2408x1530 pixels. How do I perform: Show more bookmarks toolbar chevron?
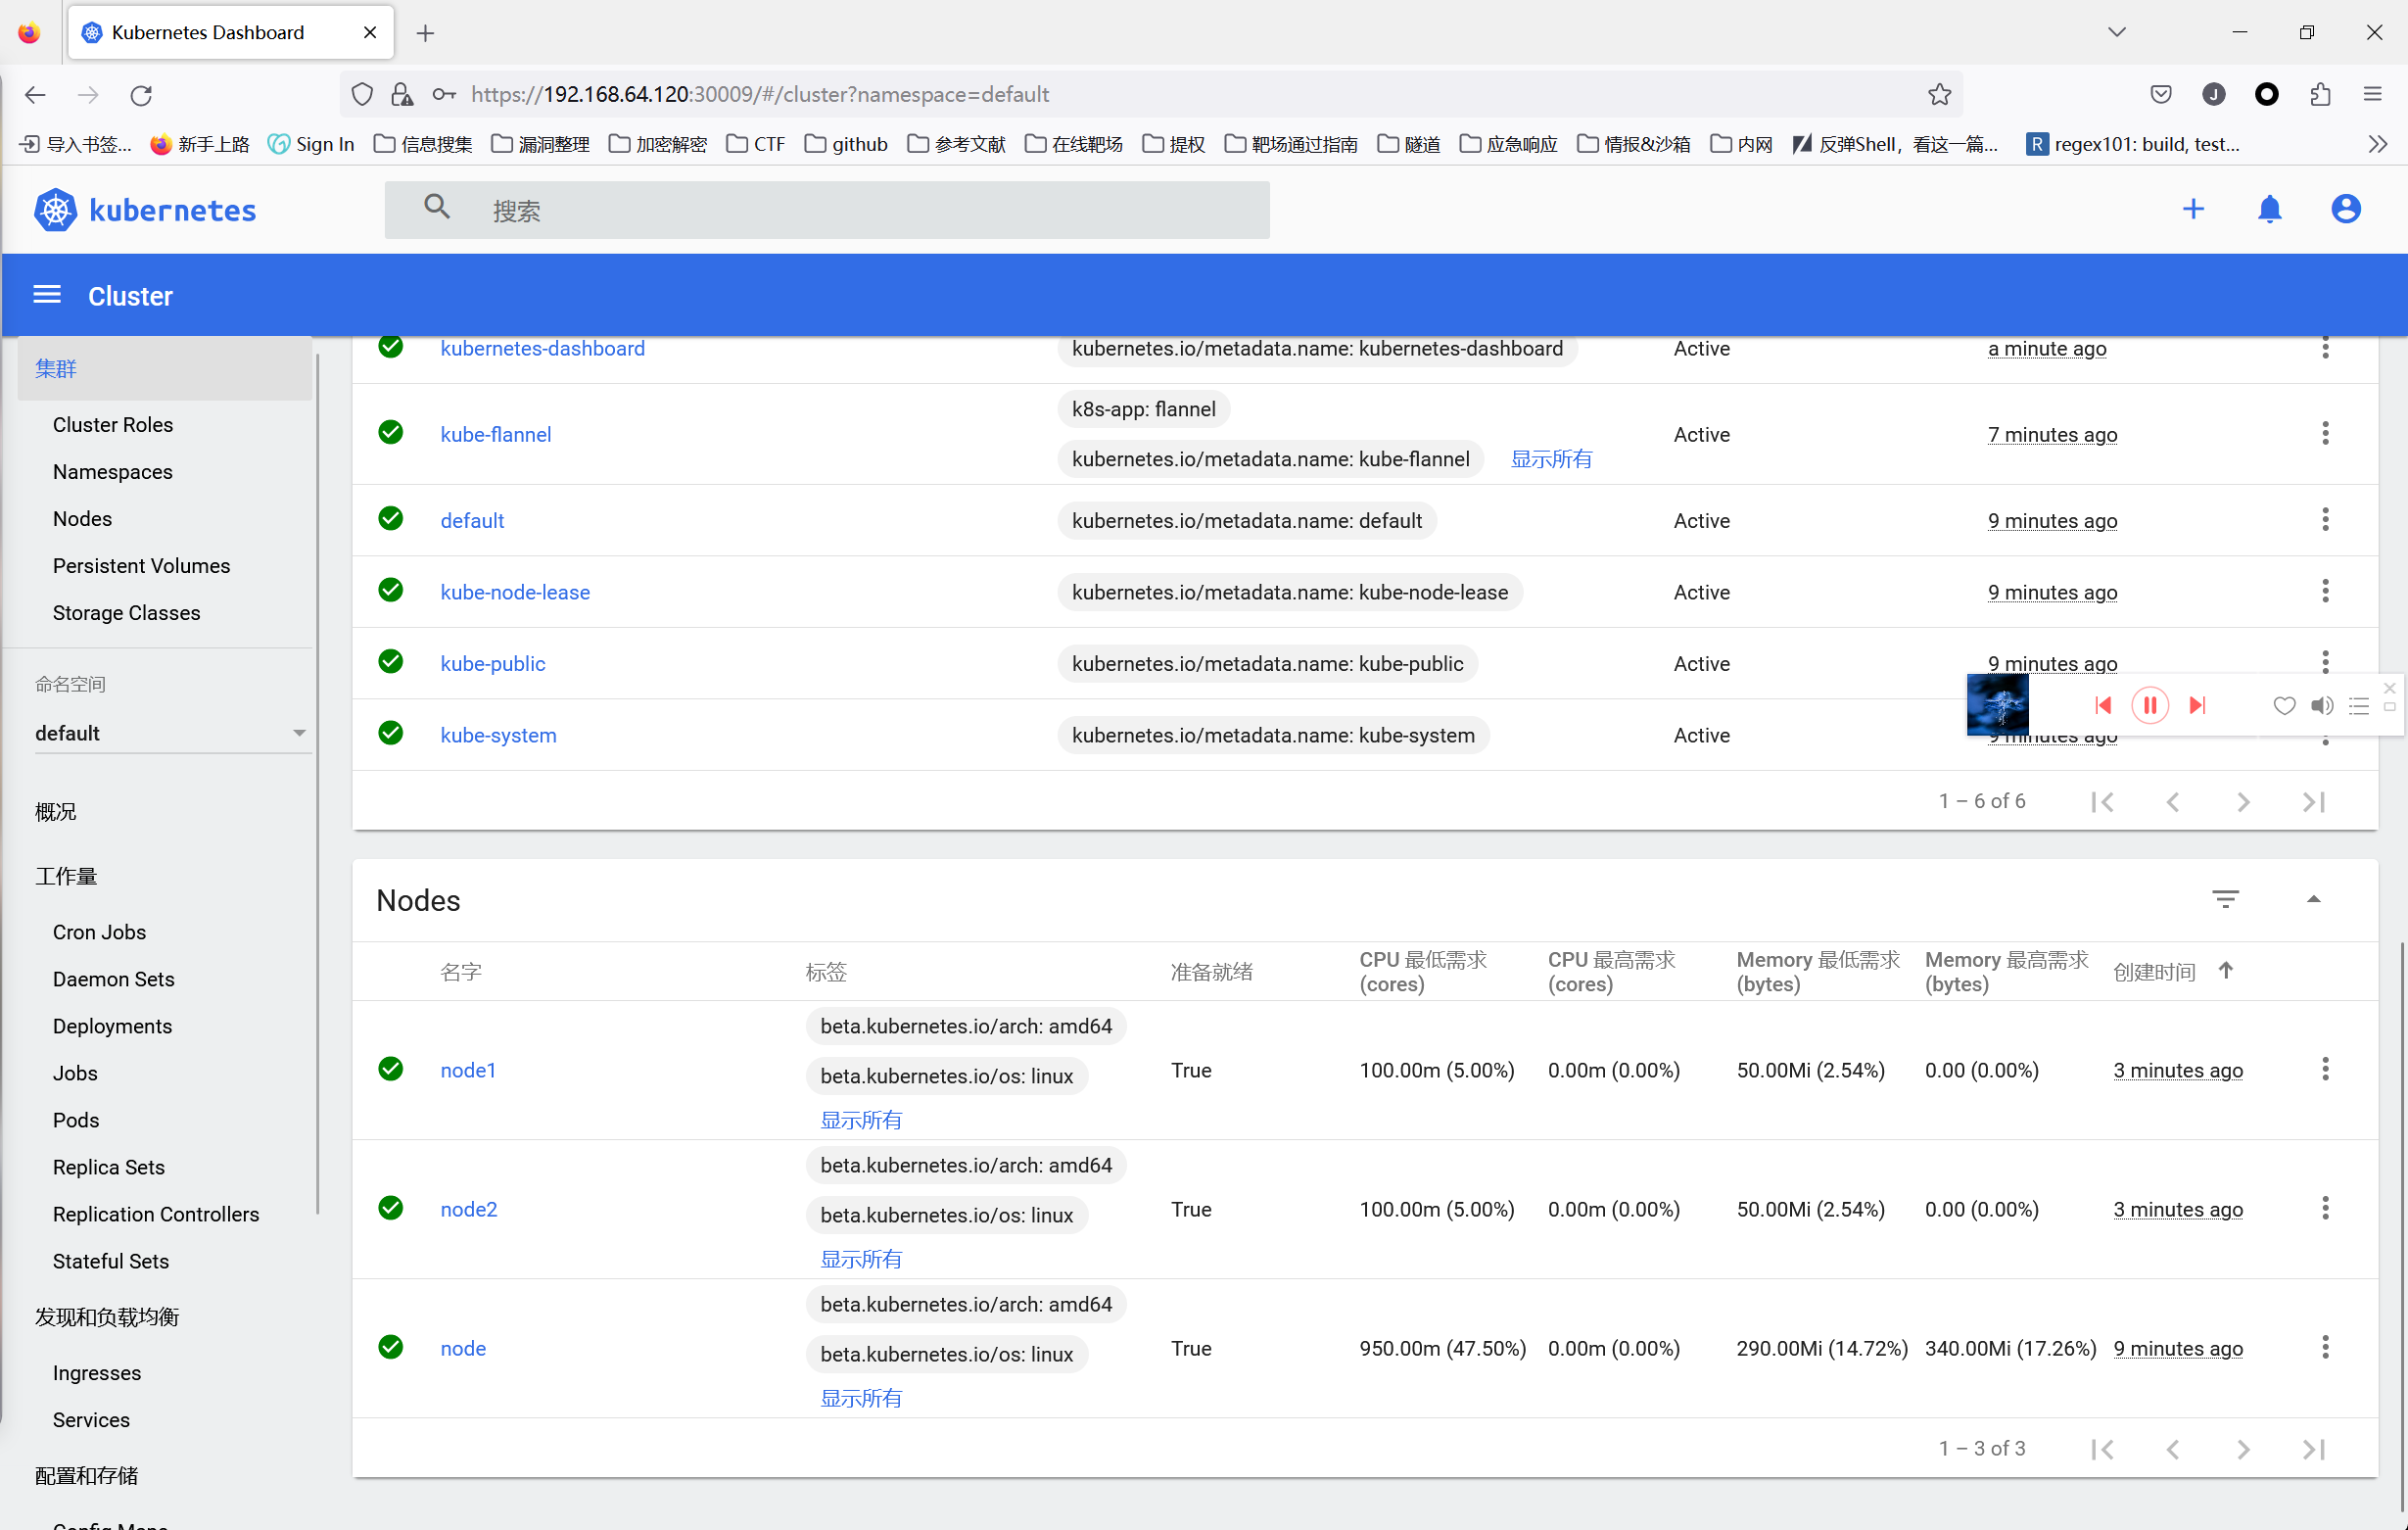click(x=2377, y=144)
